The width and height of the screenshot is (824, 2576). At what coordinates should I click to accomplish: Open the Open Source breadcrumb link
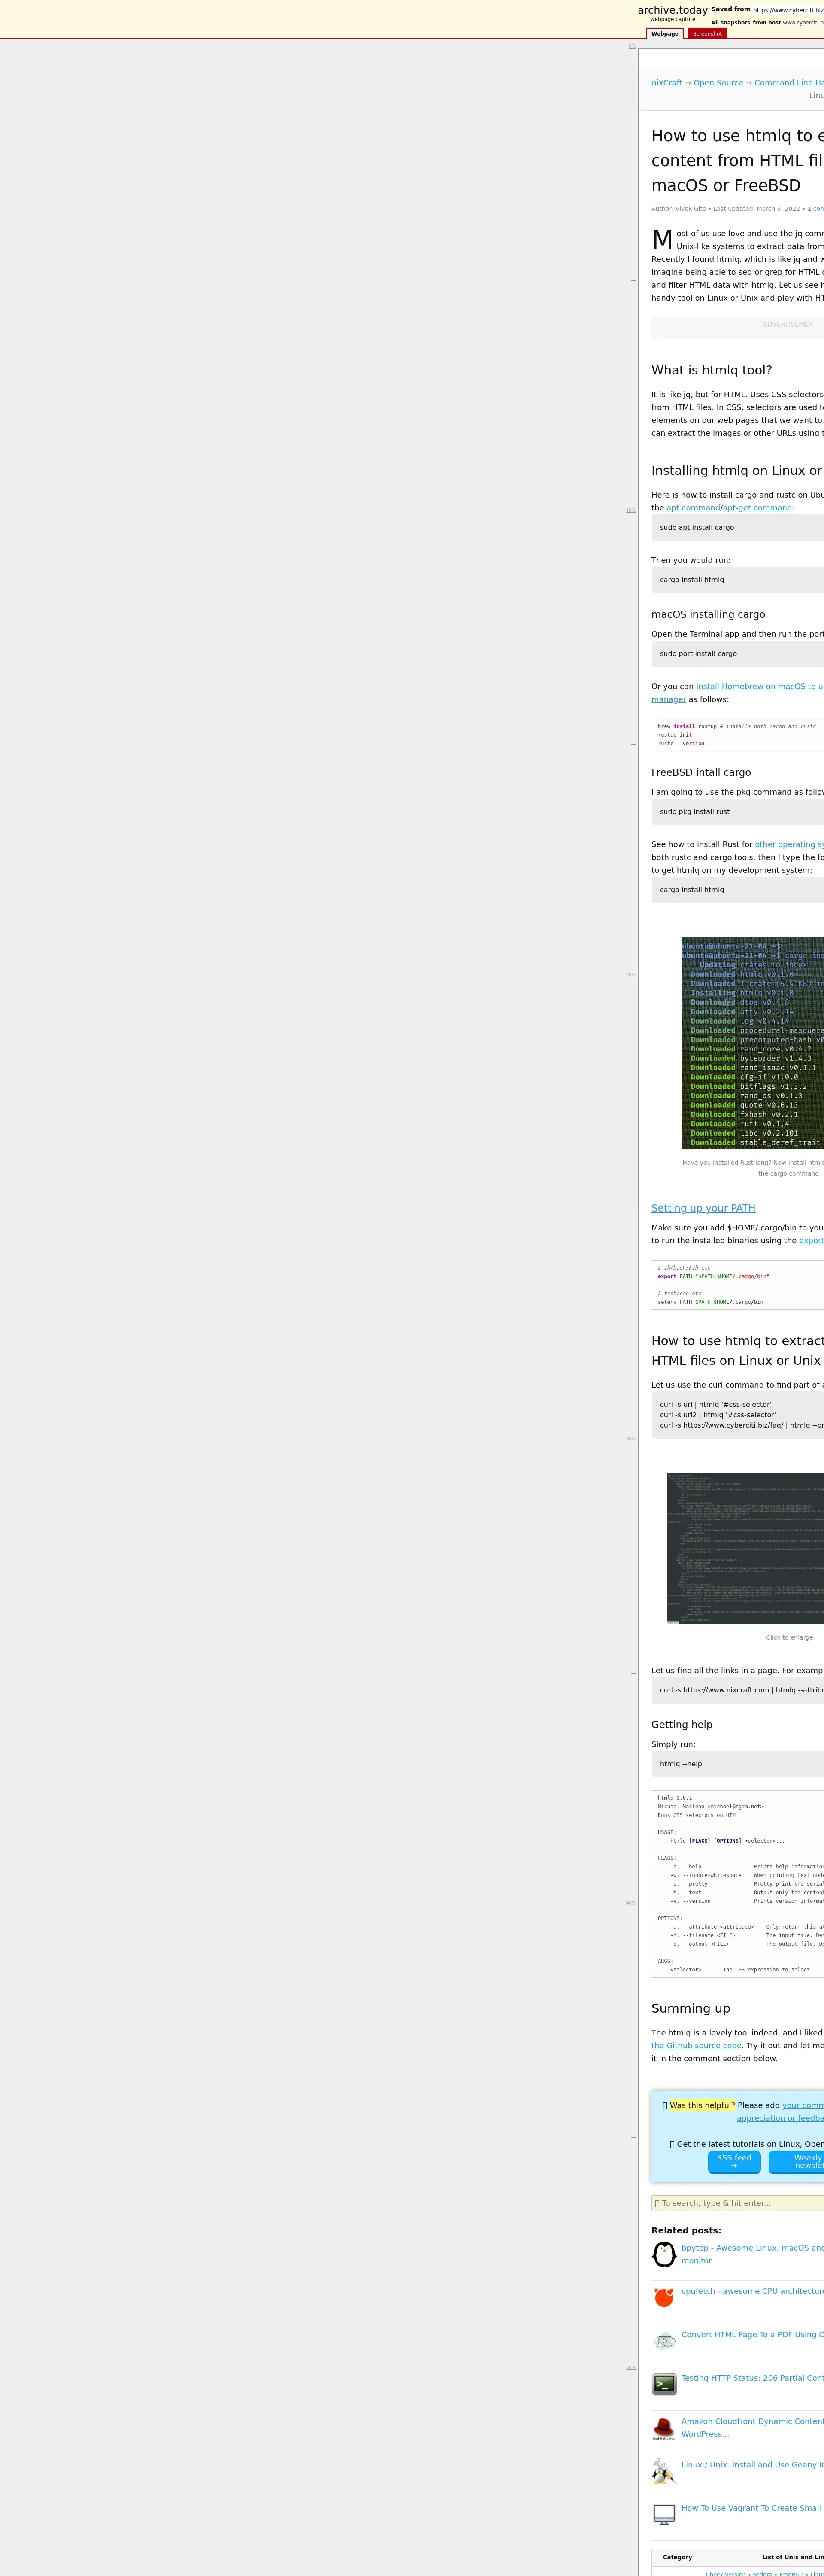pos(718,83)
